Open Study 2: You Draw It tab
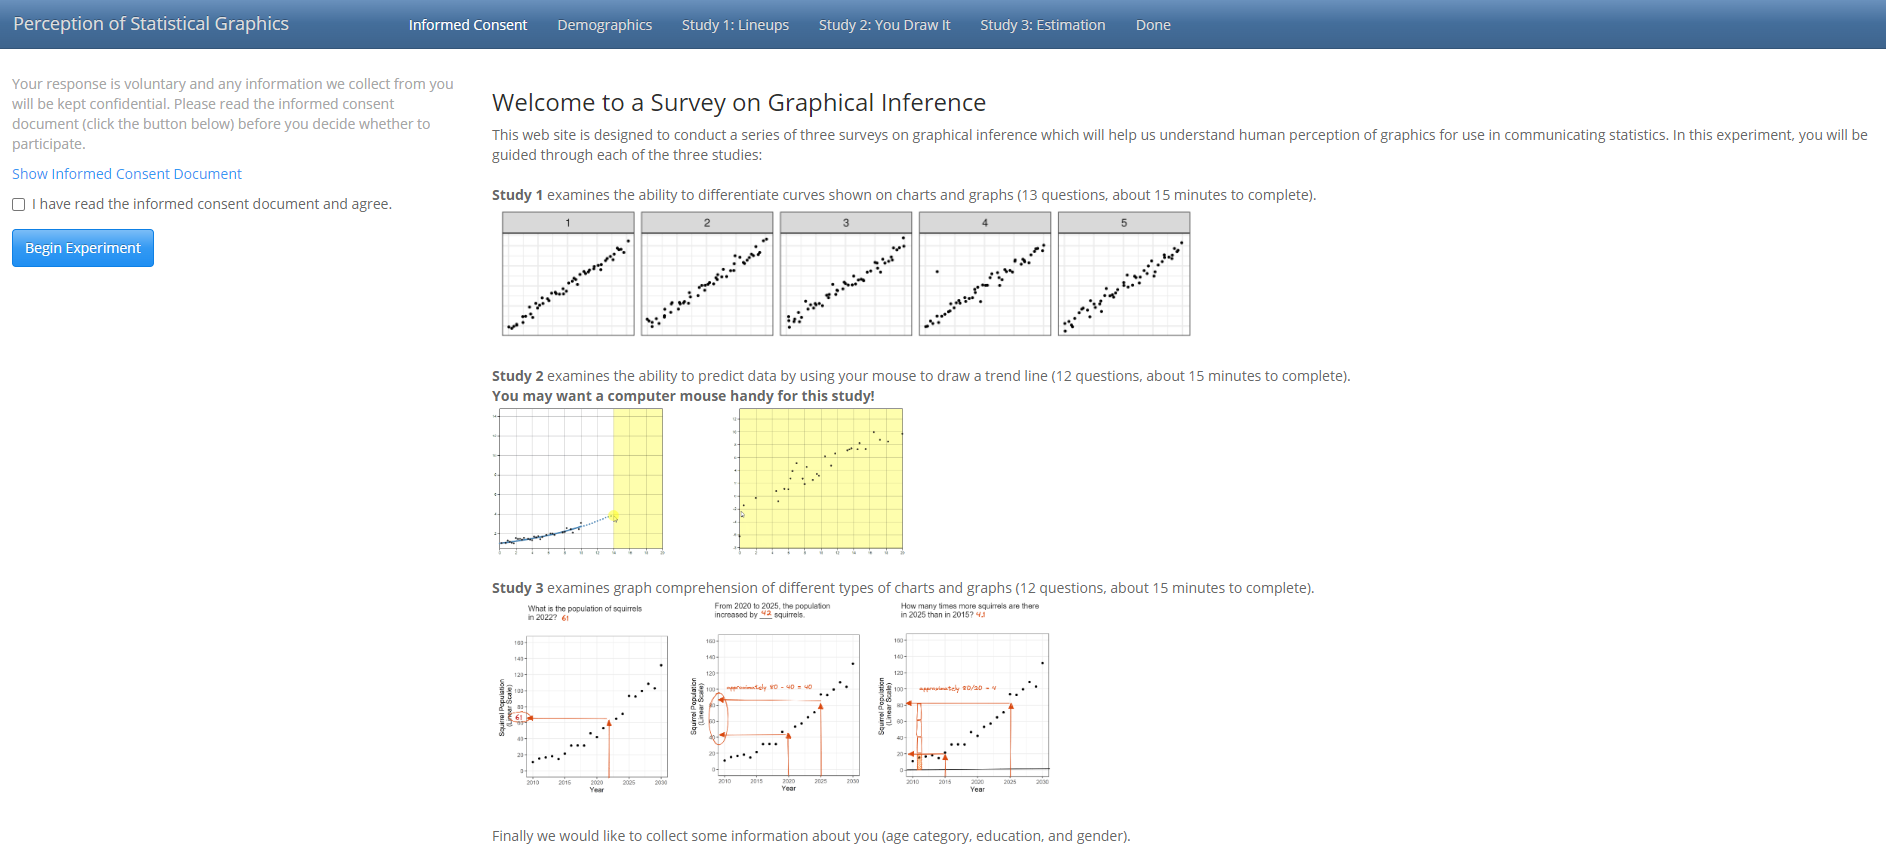The height and width of the screenshot is (862, 1886). click(884, 25)
